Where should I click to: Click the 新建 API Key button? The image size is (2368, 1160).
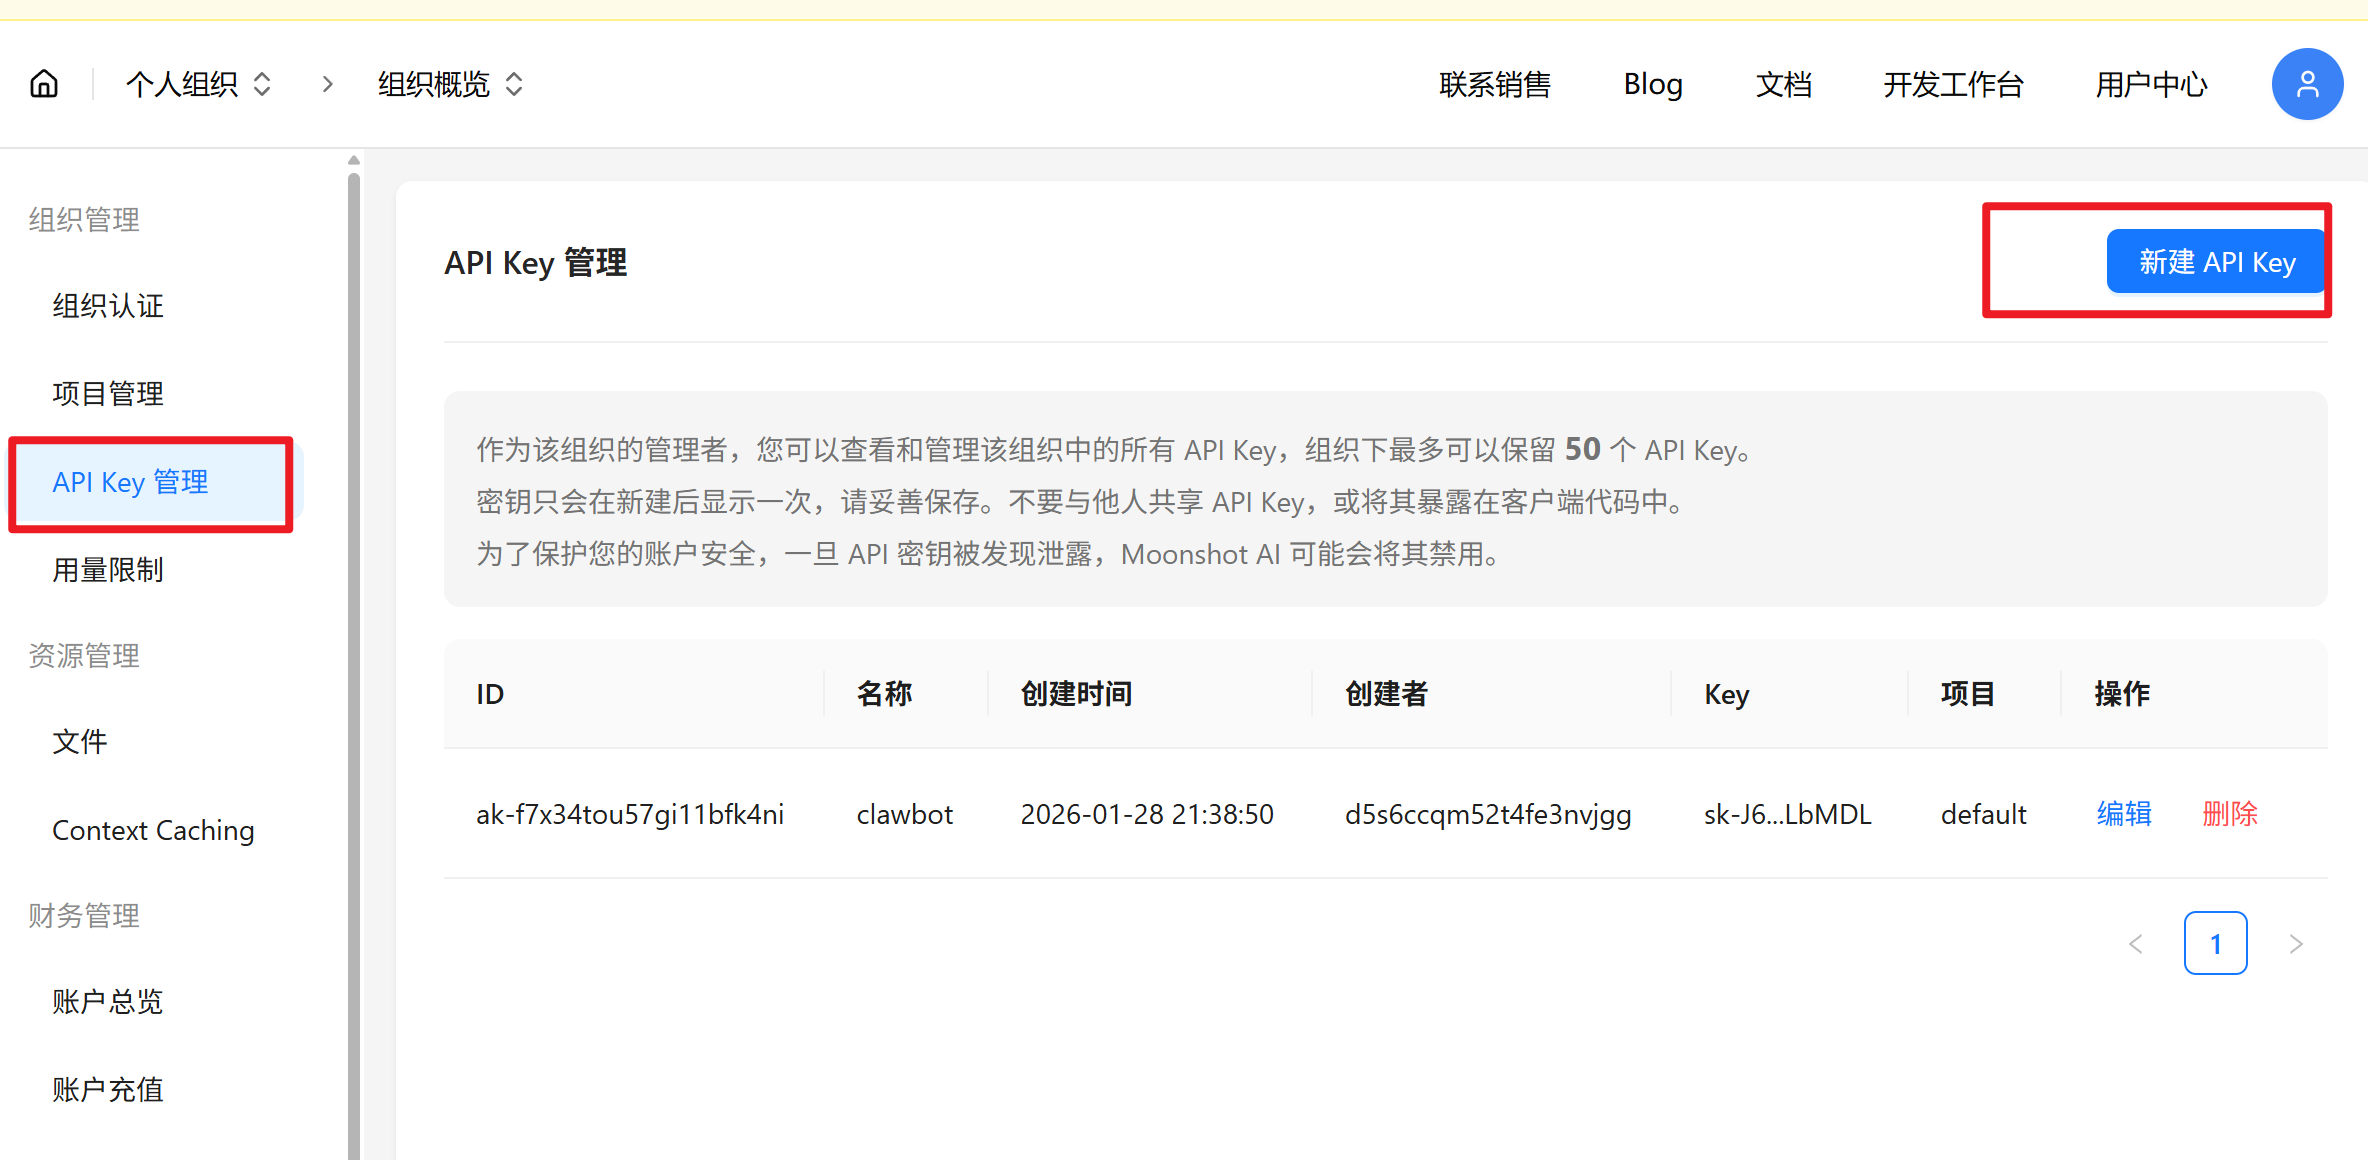2216,262
